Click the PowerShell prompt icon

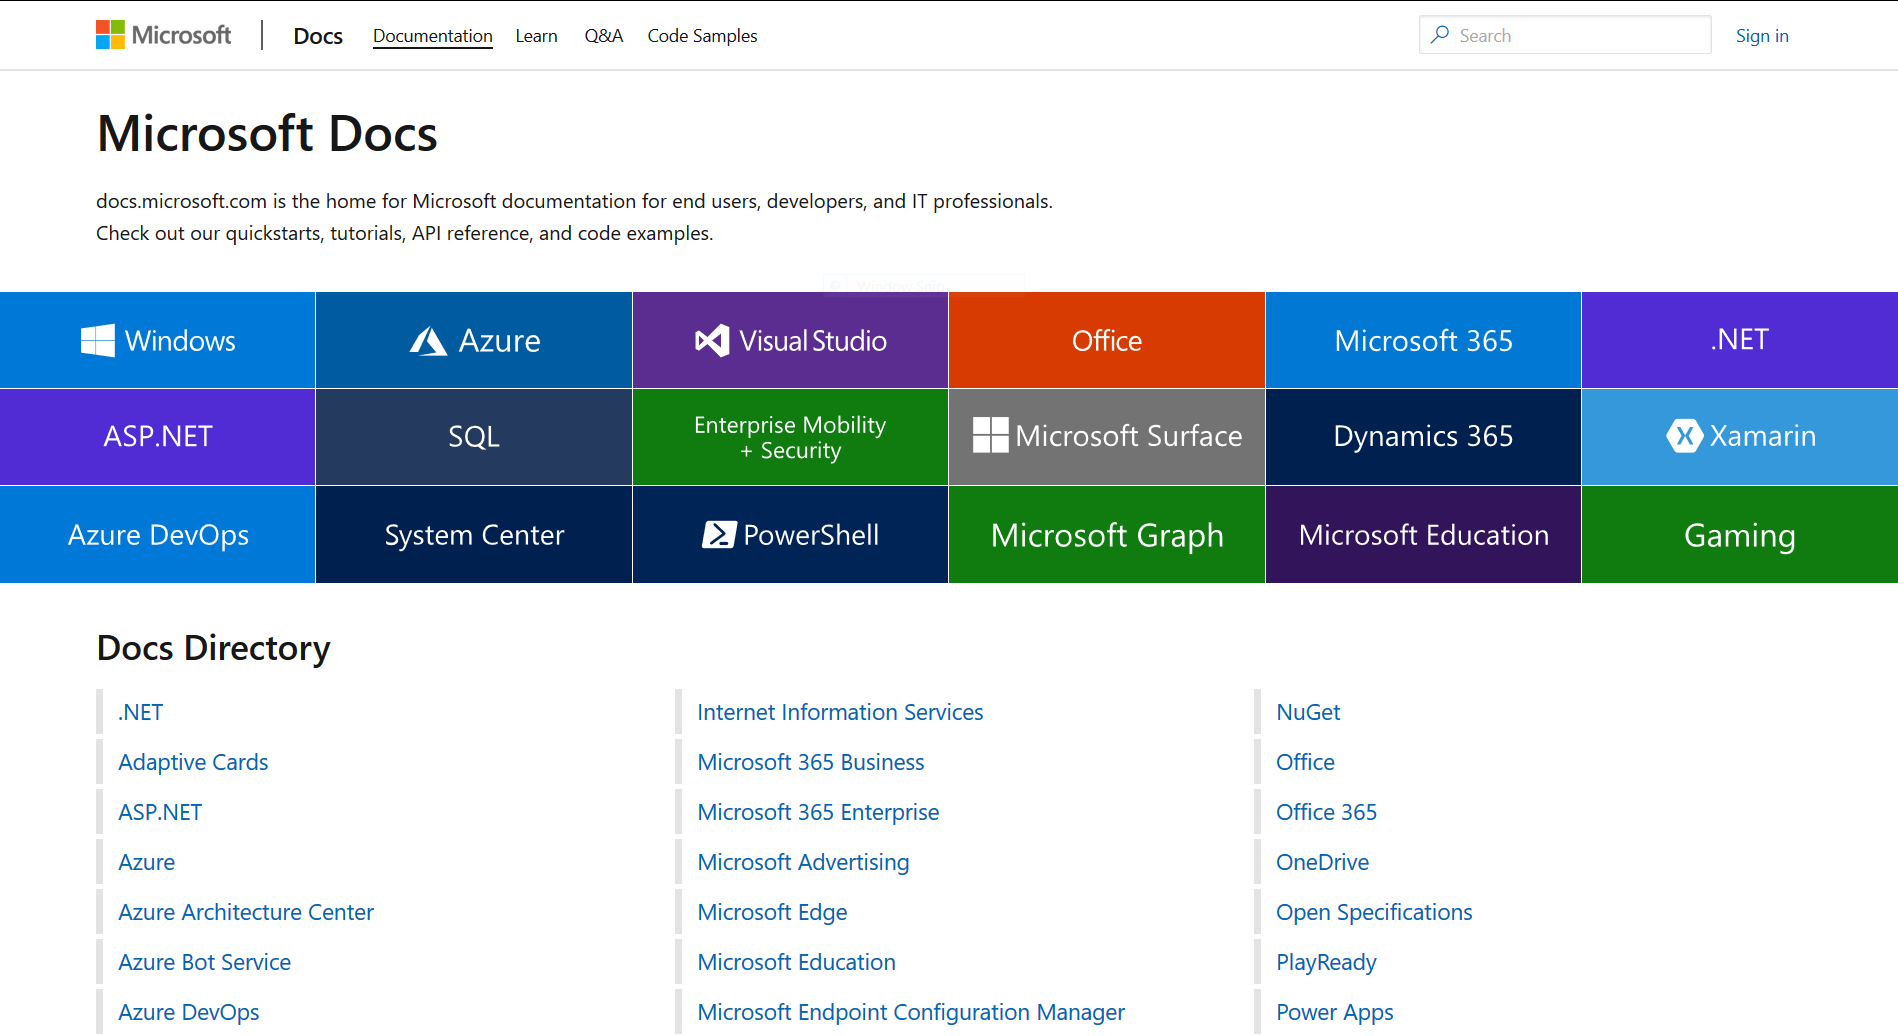719,535
